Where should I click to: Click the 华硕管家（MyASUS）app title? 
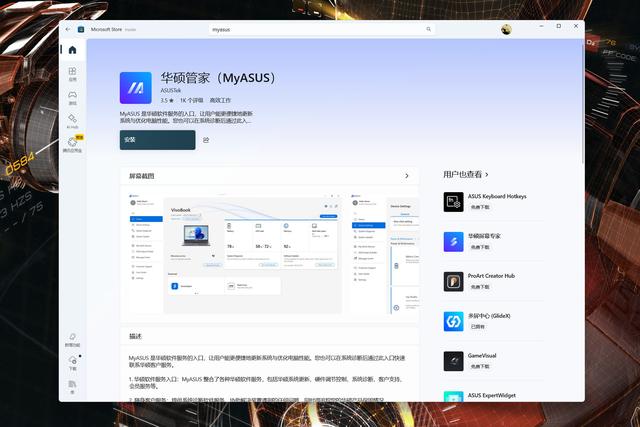click(x=218, y=78)
